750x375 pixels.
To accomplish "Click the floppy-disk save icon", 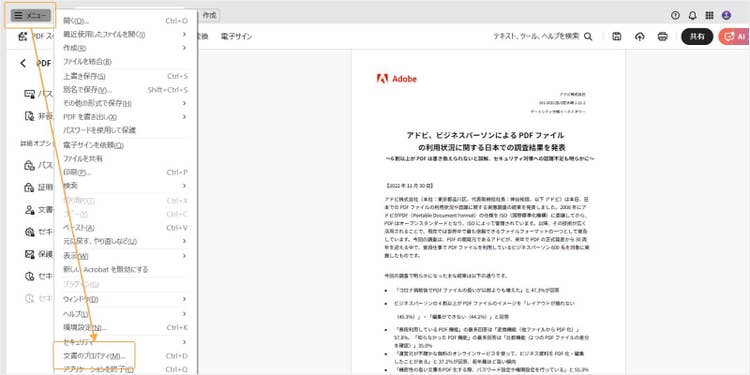I will point(617,37).
